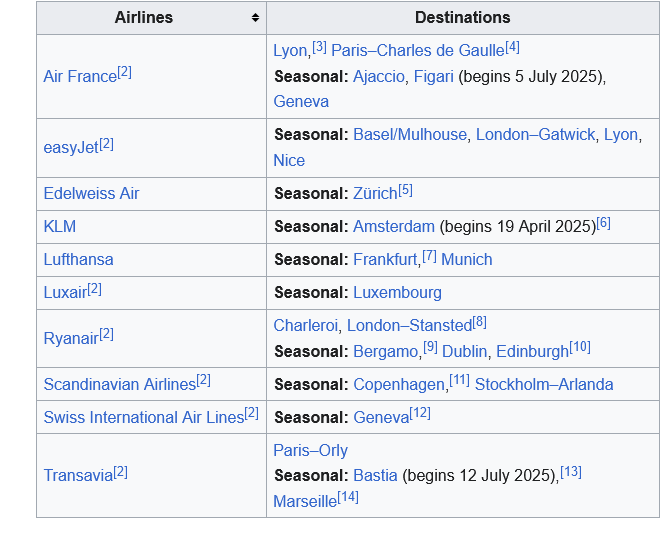Jump to citation 8 after London–Stansted
This screenshot has width=671, height=534.
click(x=480, y=322)
